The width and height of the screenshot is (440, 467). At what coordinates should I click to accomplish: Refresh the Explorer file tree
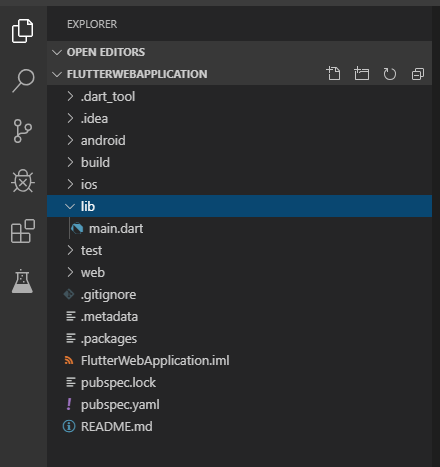tap(389, 74)
